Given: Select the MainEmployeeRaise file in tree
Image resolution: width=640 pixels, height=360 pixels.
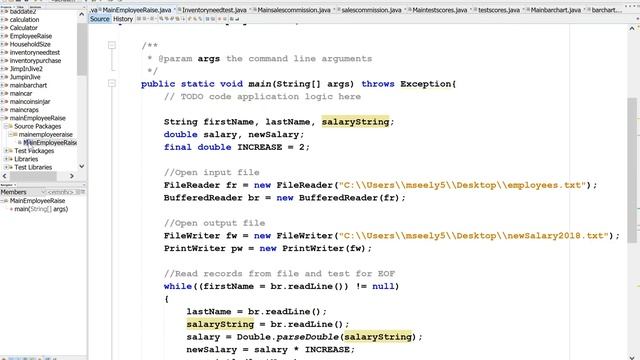Looking at the screenshot, I should [50, 142].
